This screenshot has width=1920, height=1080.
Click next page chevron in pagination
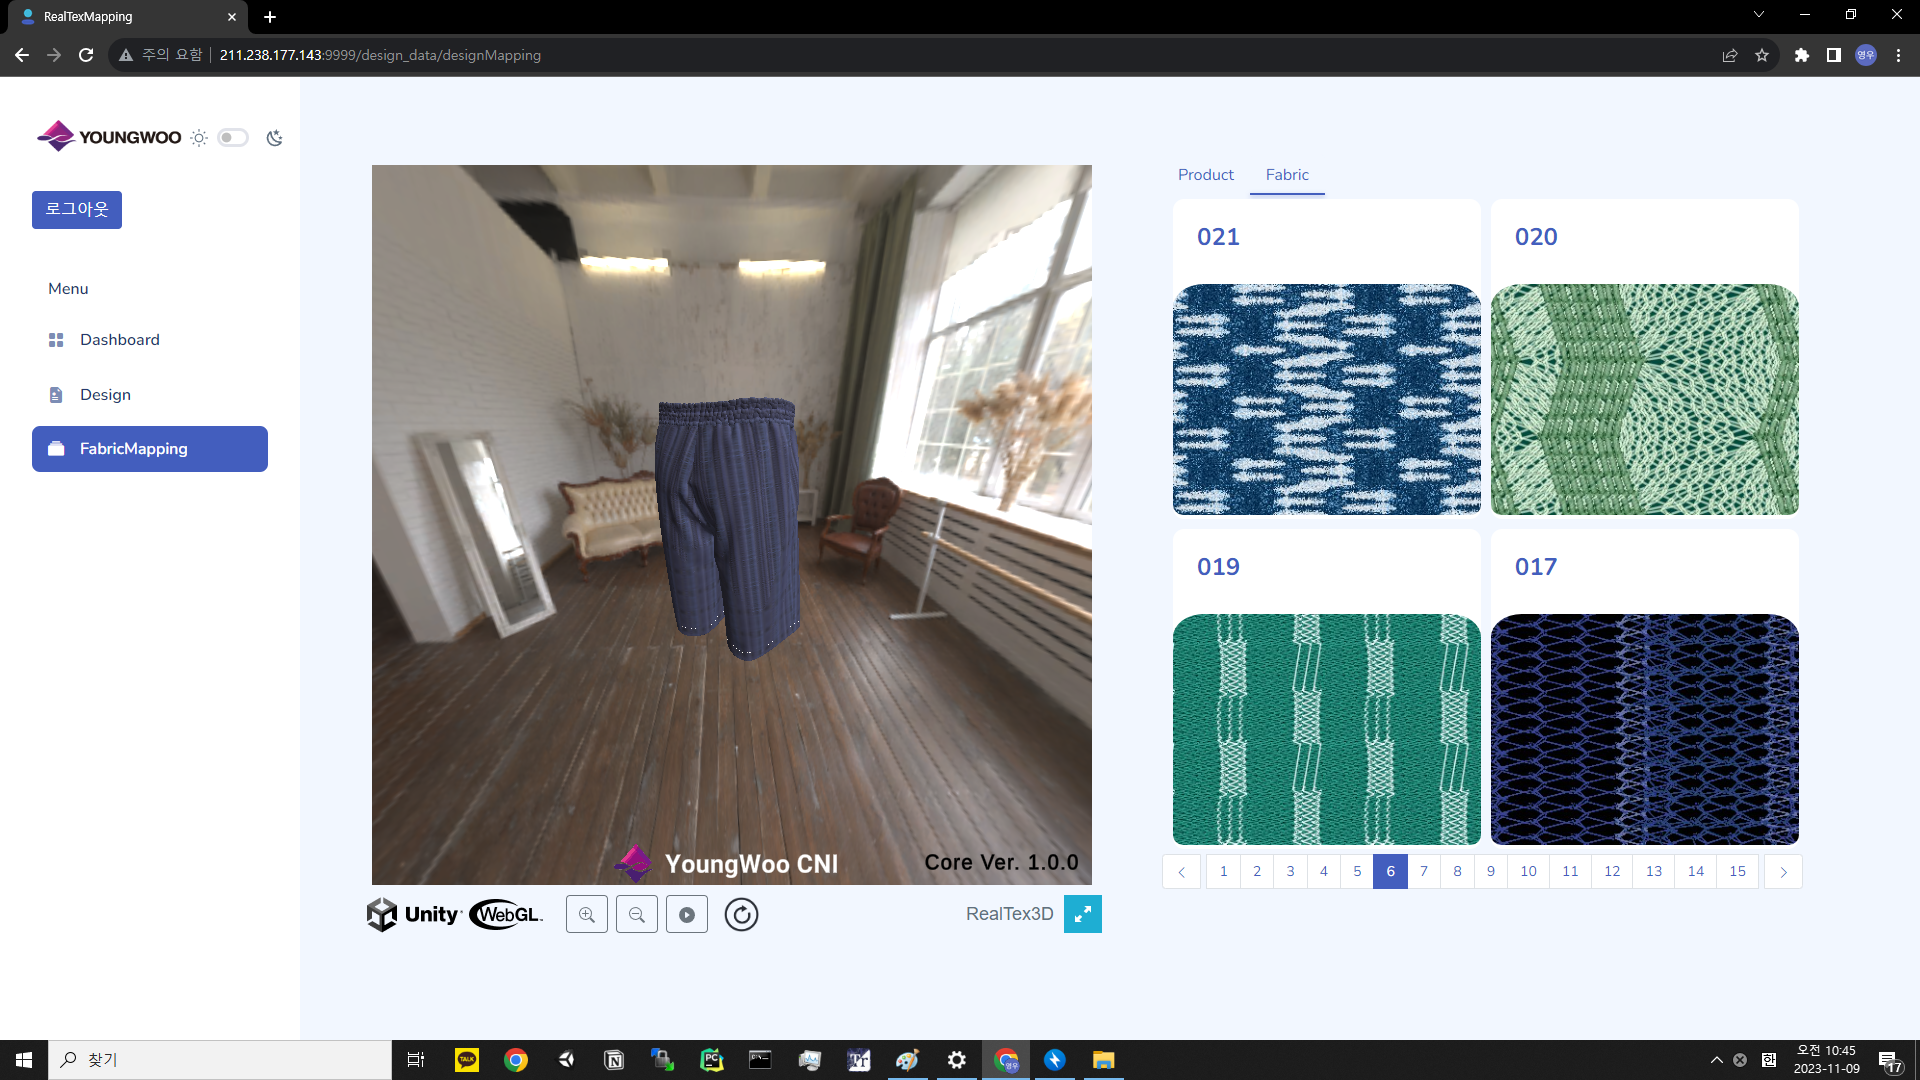point(1783,872)
